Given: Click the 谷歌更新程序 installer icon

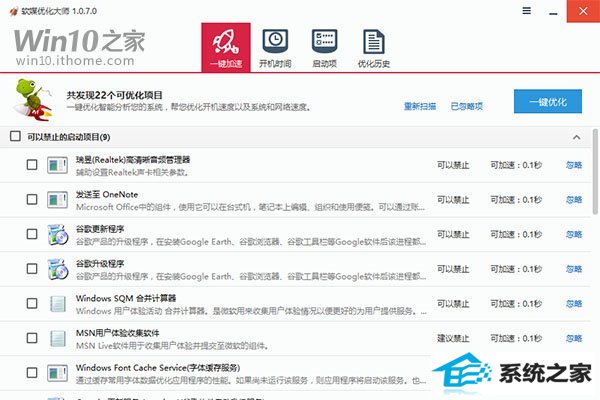Looking at the screenshot, I should point(58,235).
